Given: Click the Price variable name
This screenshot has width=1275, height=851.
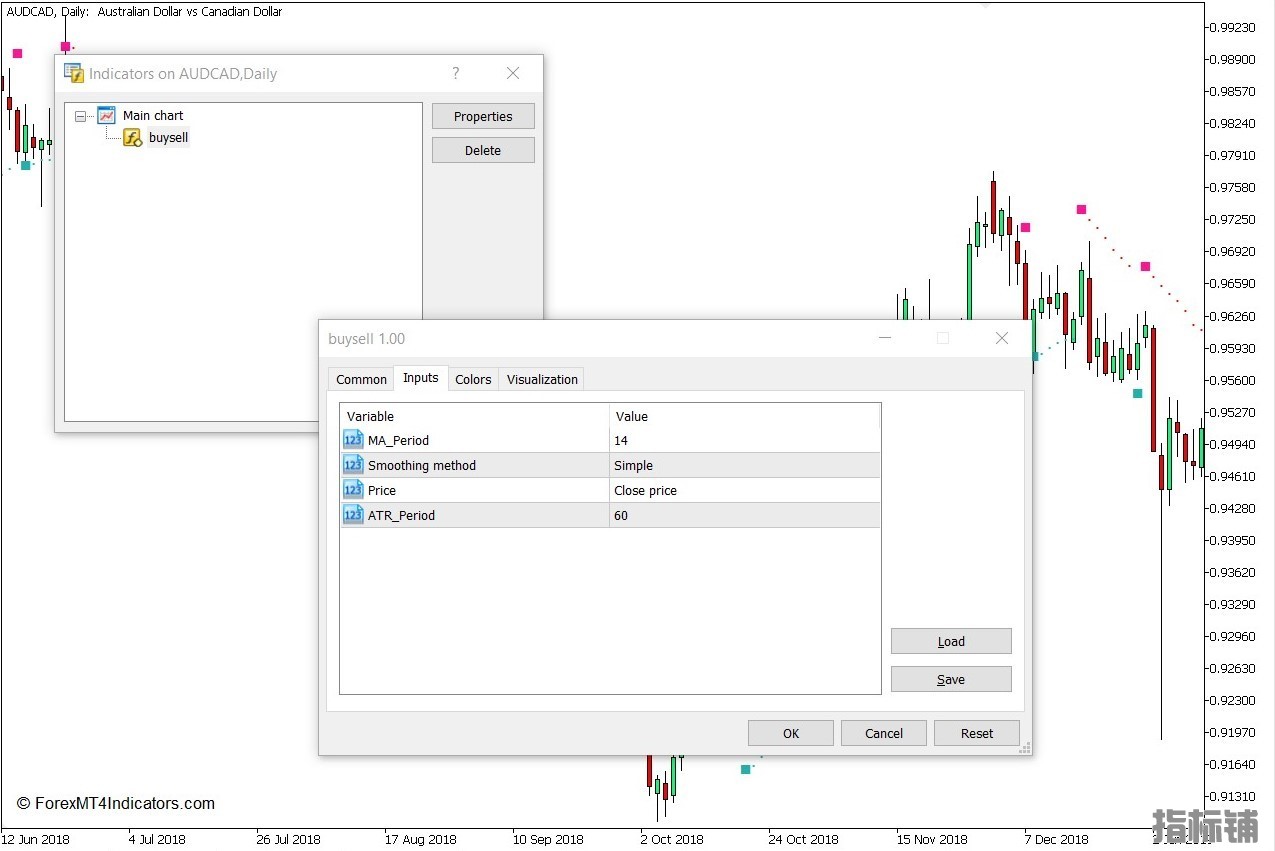Looking at the screenshot, I should coord(382,490).
